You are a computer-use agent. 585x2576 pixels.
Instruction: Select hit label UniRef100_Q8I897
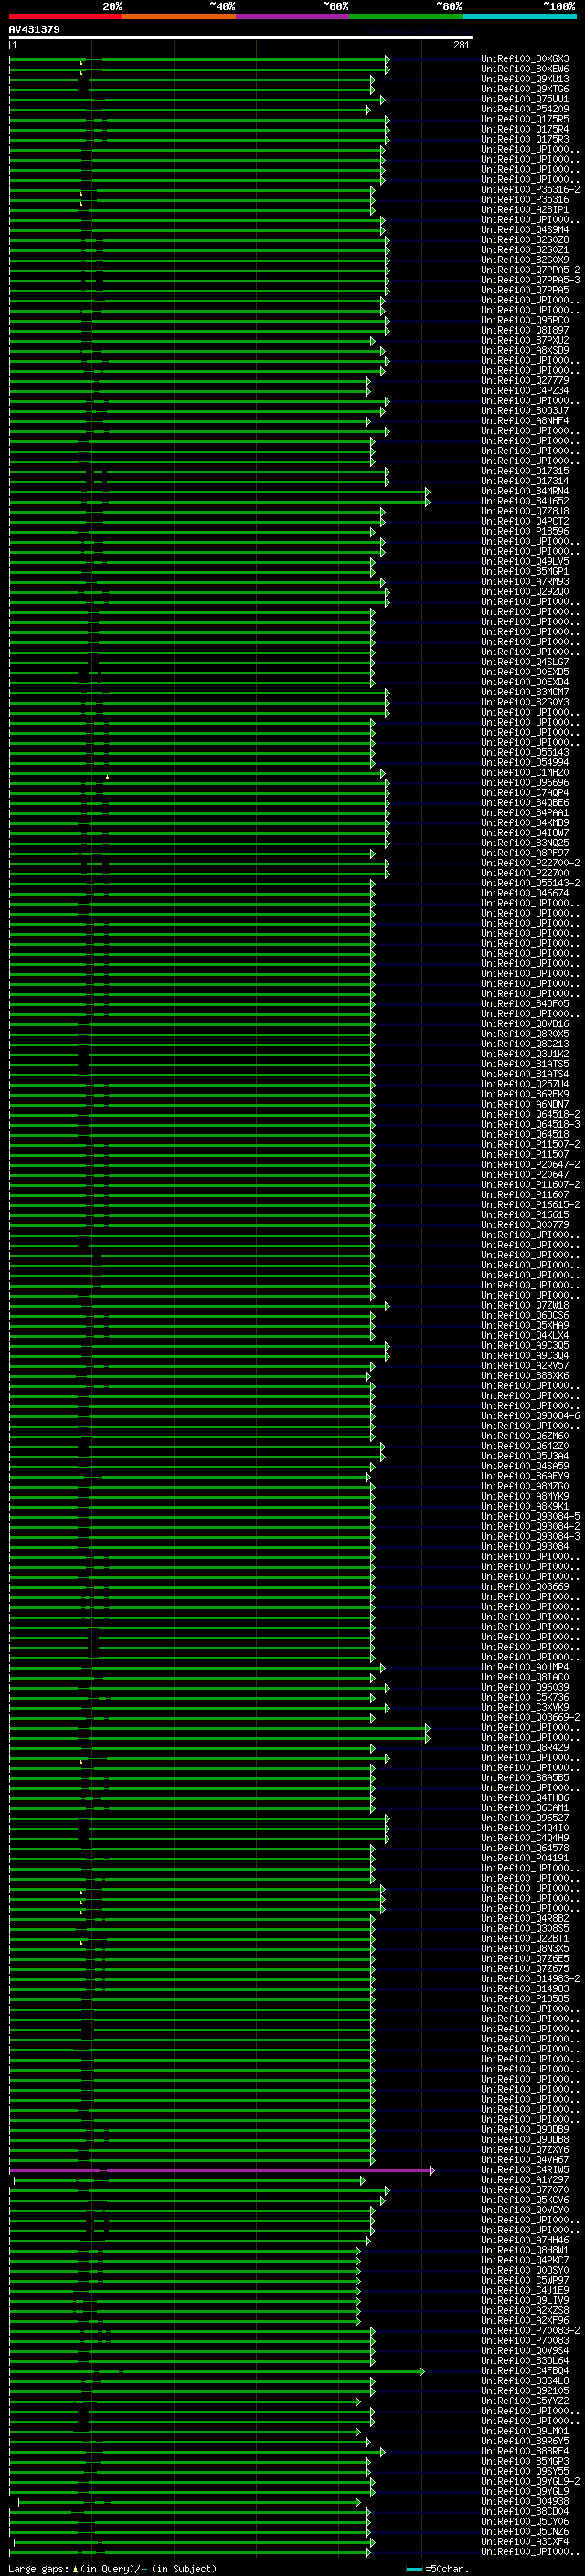(x=525, y=330)
